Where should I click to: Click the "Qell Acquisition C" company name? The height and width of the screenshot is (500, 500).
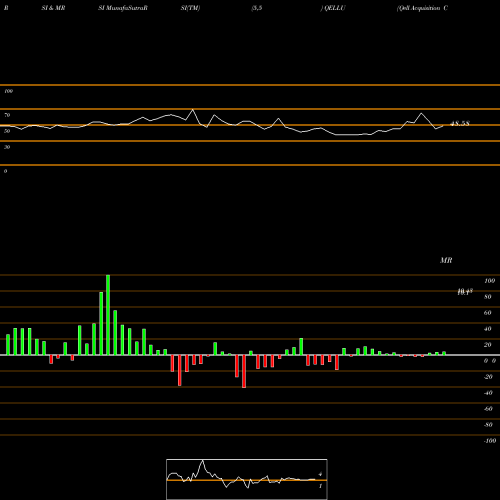(x=423, y=8)
